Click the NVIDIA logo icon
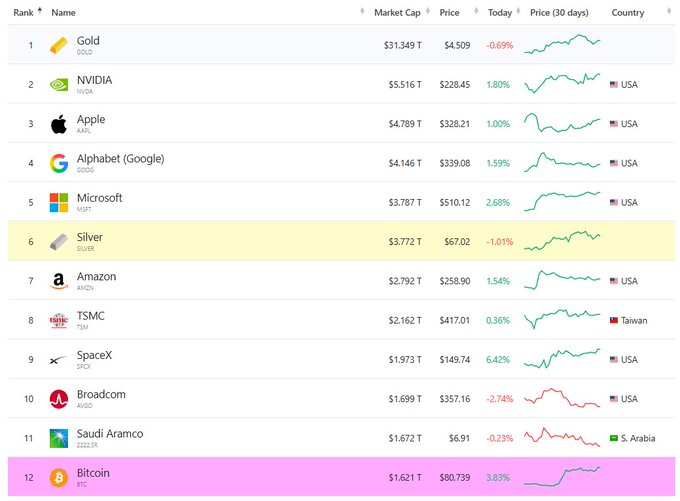Viewport: 680px width, 501px height. point(59,85)
